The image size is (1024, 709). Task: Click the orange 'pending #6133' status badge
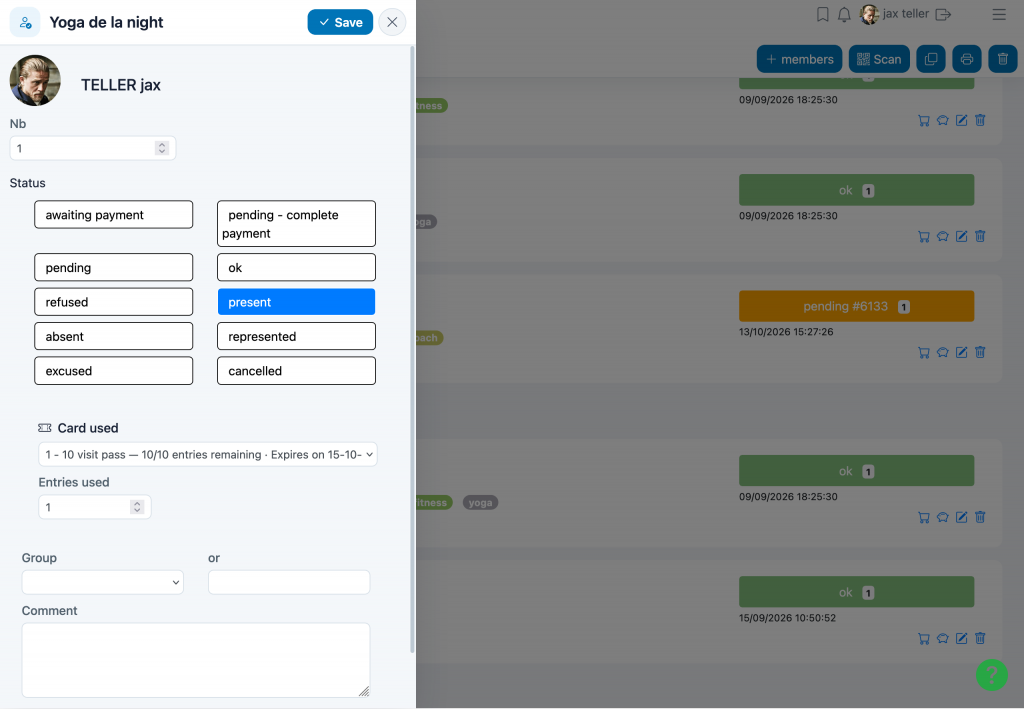tap(856, 306)
